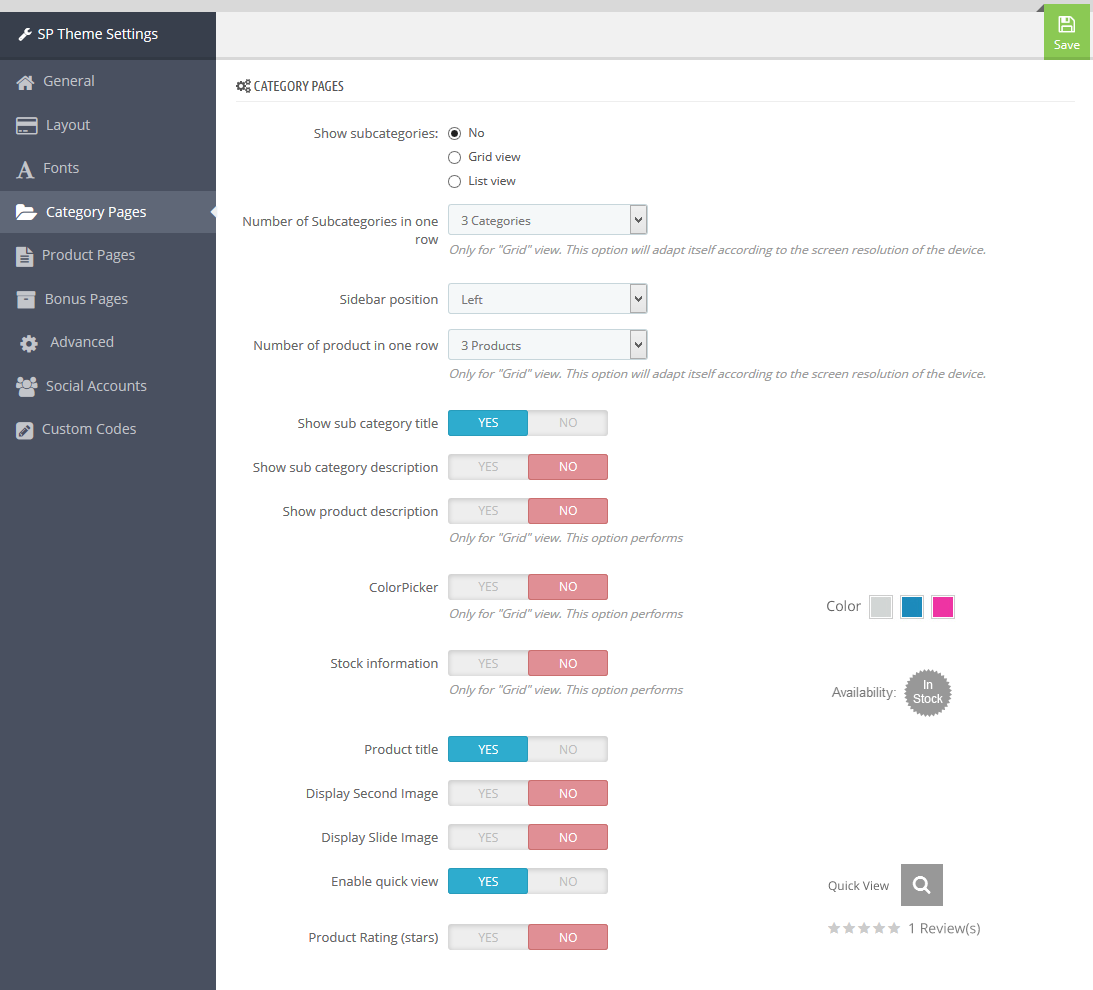The width and height of the screenshot is (1093, 990).
Task: Click the blue YES on Product title
Action: [x=488, y=749]
